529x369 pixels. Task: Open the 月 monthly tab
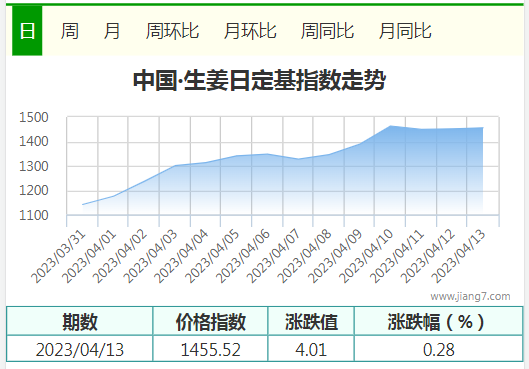click(112, 31)
